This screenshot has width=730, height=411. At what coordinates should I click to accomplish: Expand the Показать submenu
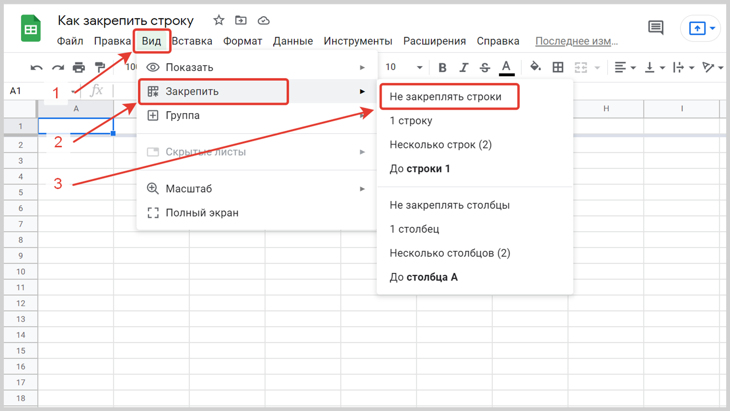pyautogui.click(x=257, y=67)
